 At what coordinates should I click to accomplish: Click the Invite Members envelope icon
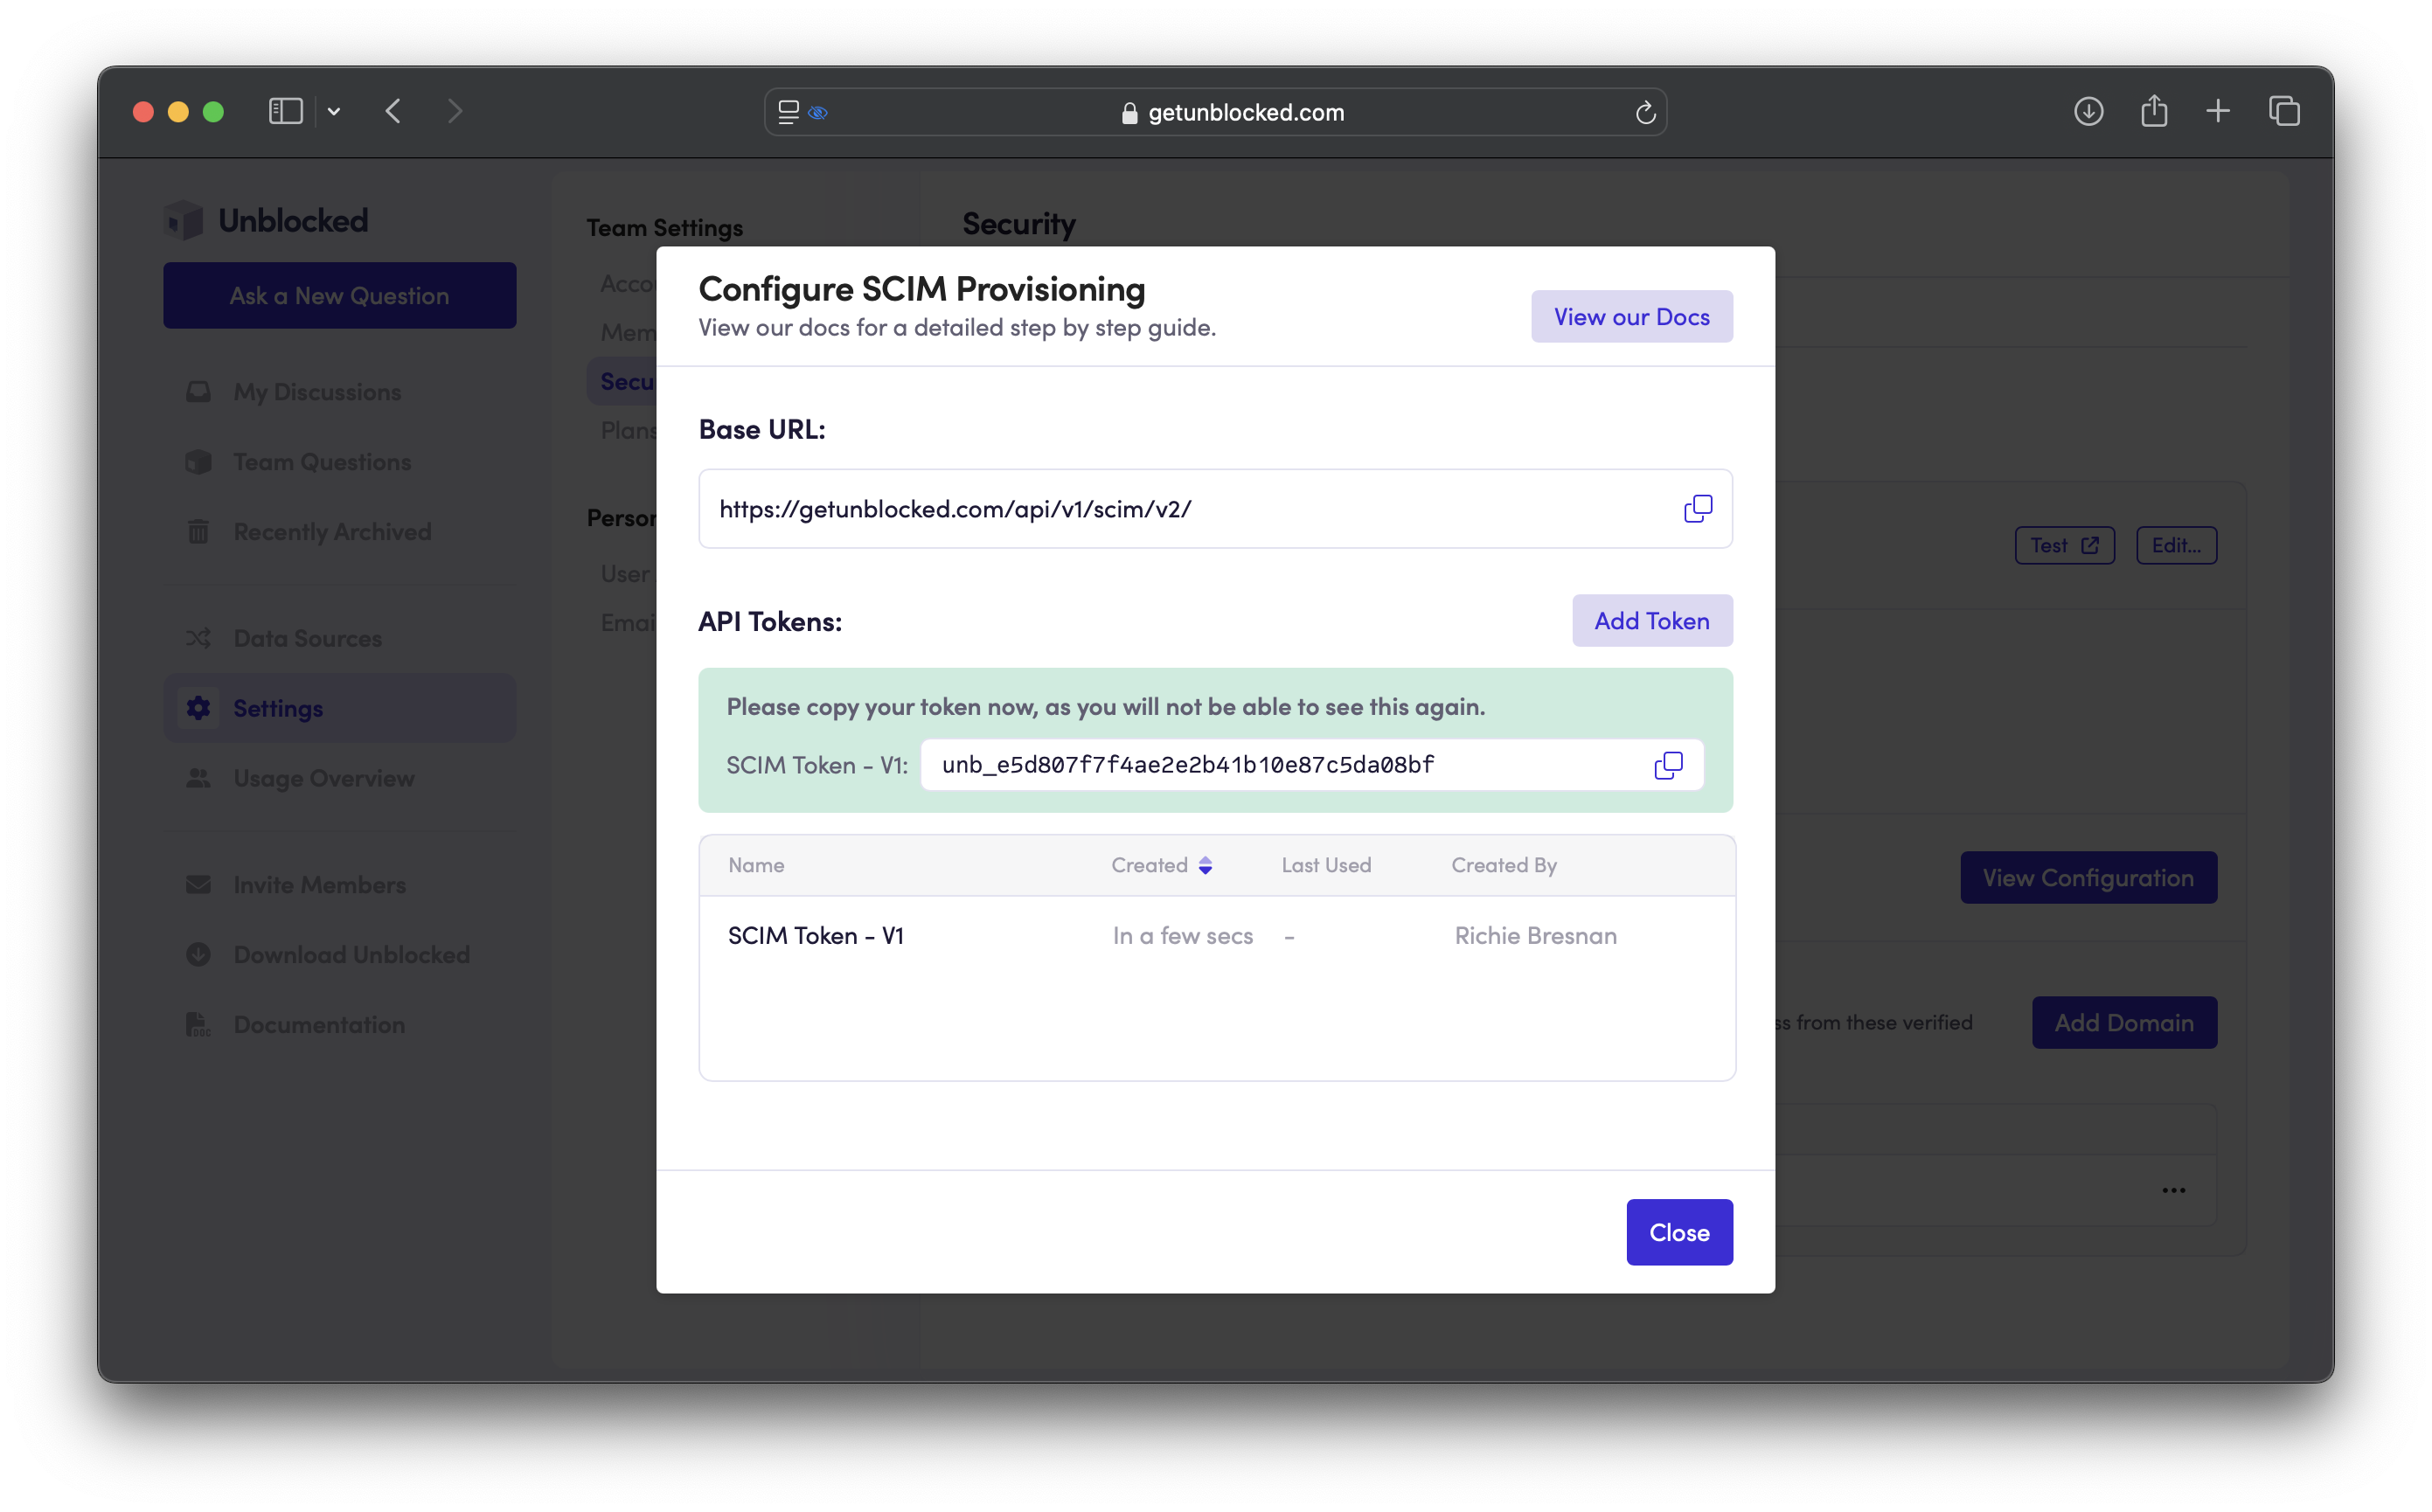coord(198,885)
